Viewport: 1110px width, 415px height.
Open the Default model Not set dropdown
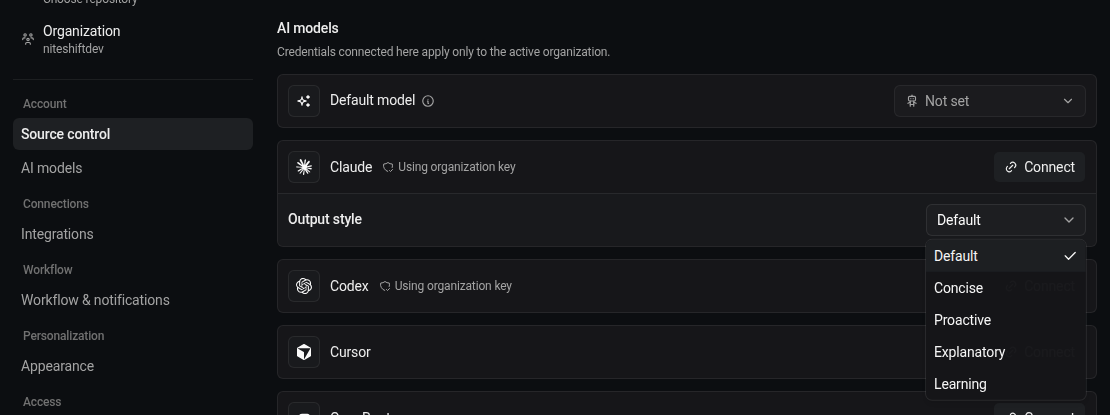(x=990, y=101)
